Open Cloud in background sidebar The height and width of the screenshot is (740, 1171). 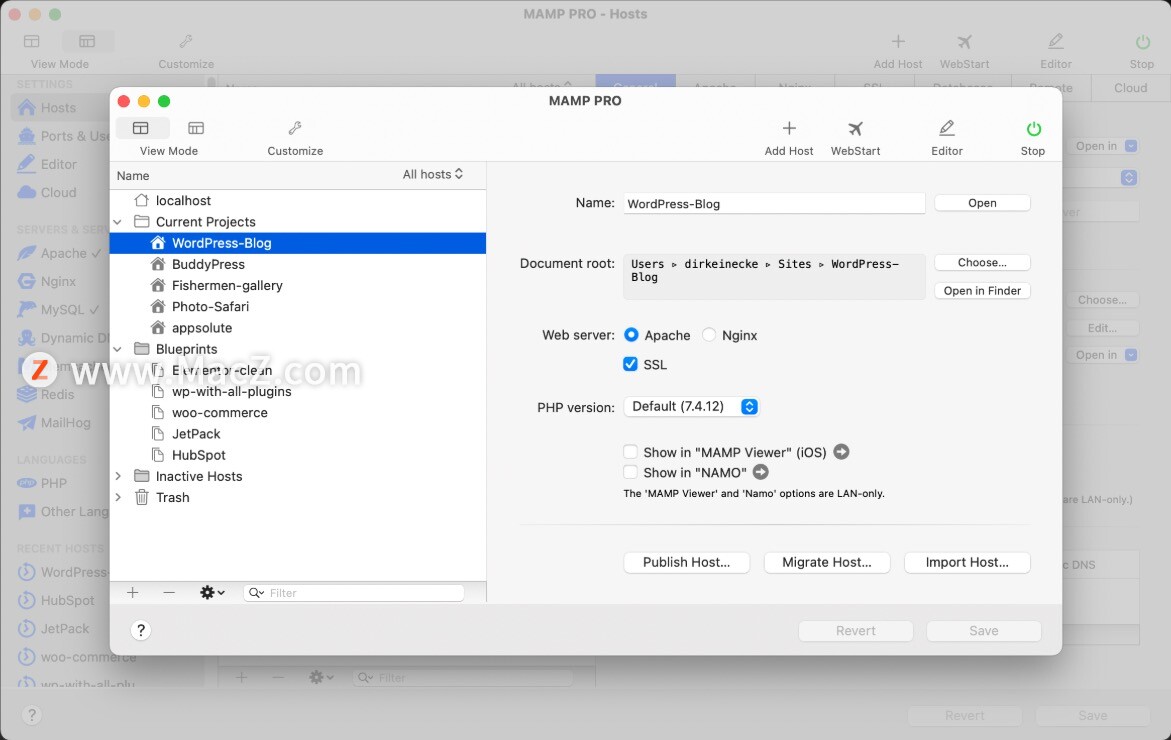(x=58, y=193)
